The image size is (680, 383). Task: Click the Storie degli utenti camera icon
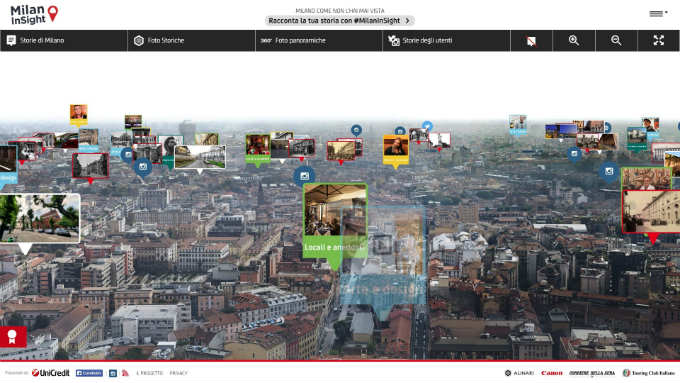pyautogui.click(x=394, y=40)
